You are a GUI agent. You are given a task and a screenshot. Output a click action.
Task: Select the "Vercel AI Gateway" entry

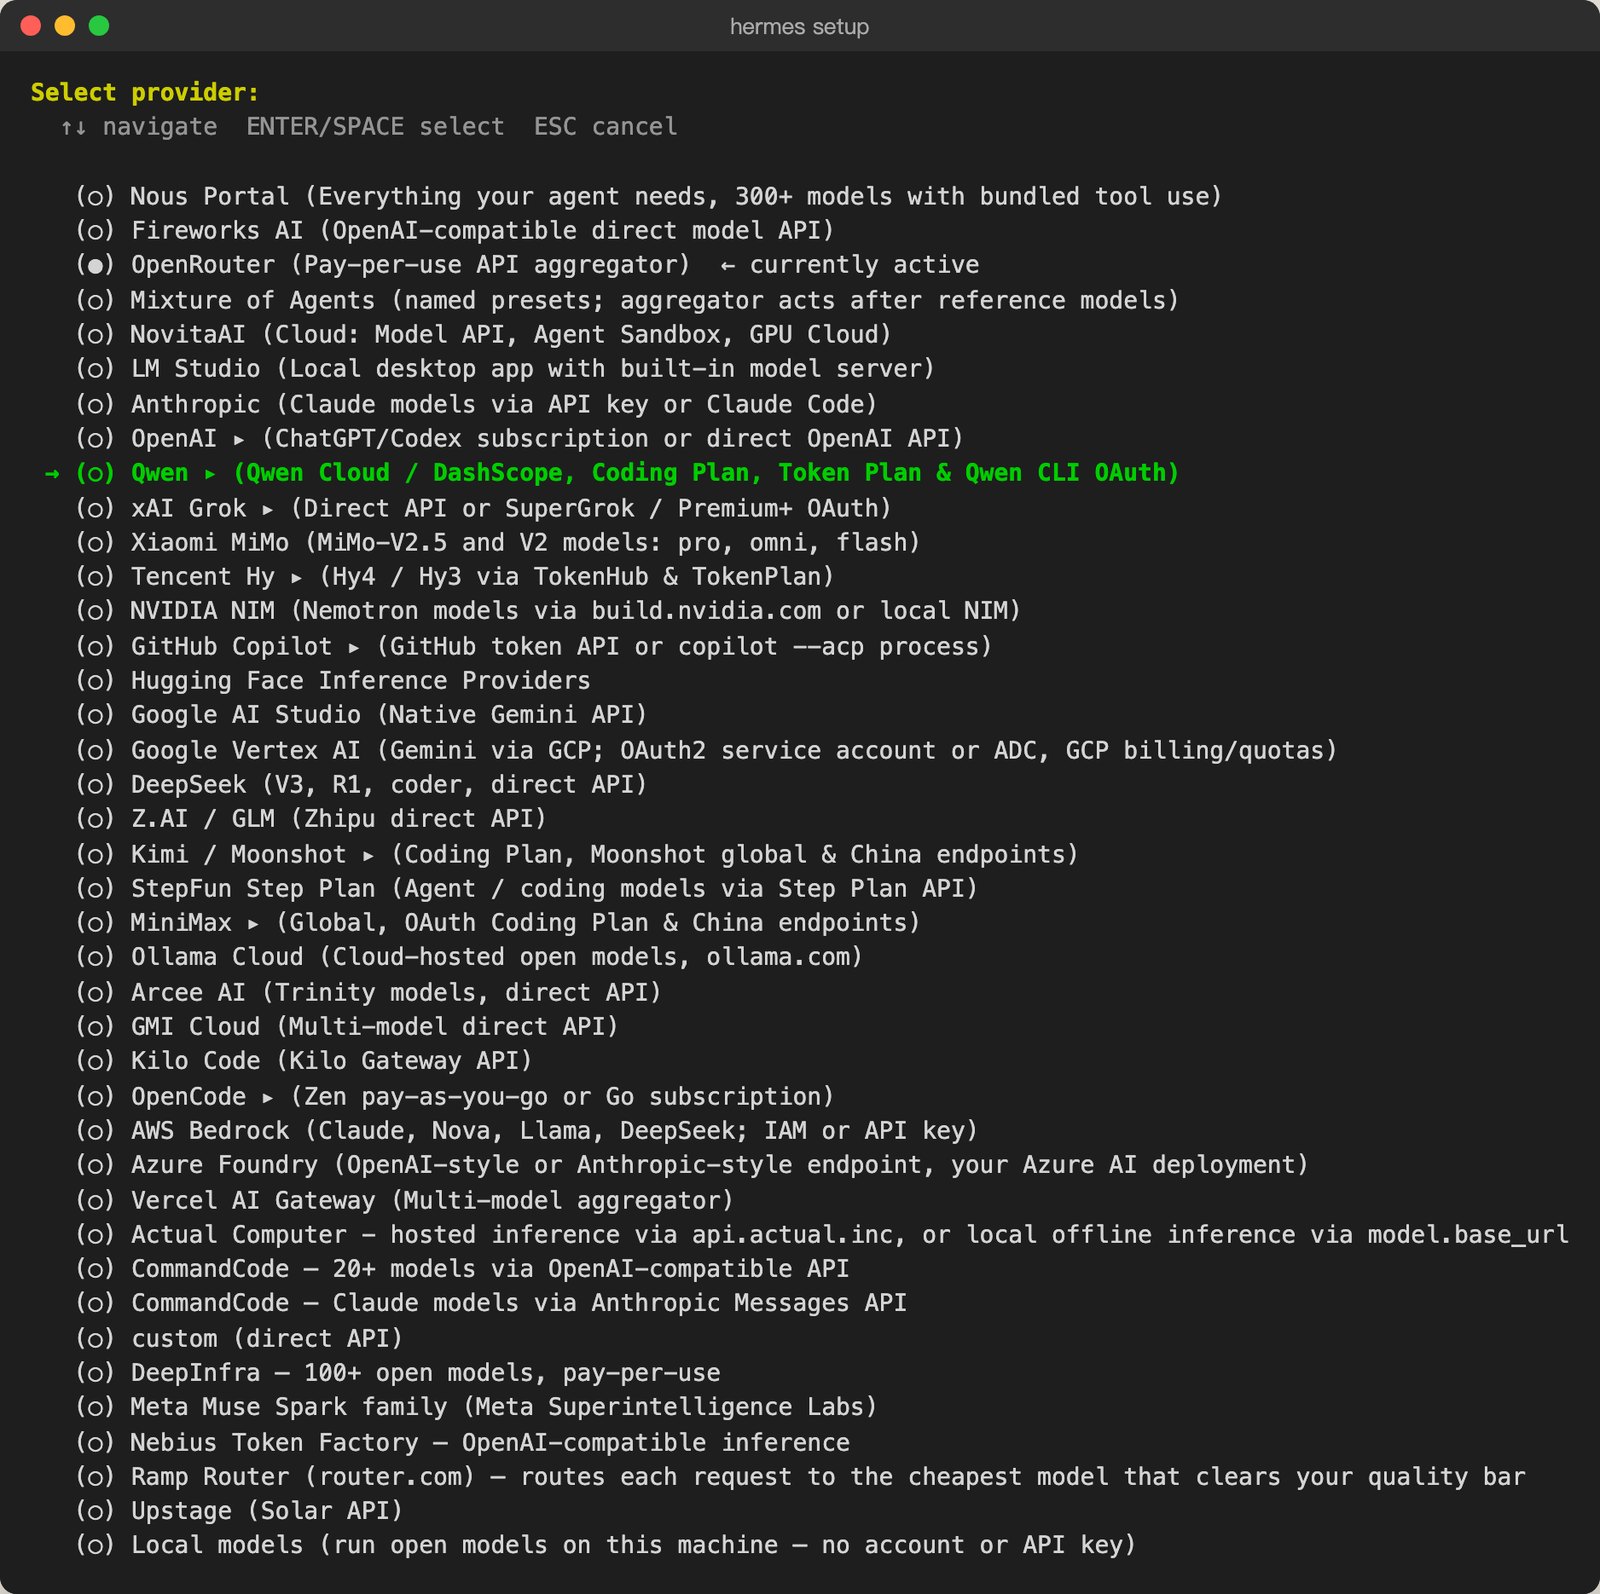(405, 1200)
